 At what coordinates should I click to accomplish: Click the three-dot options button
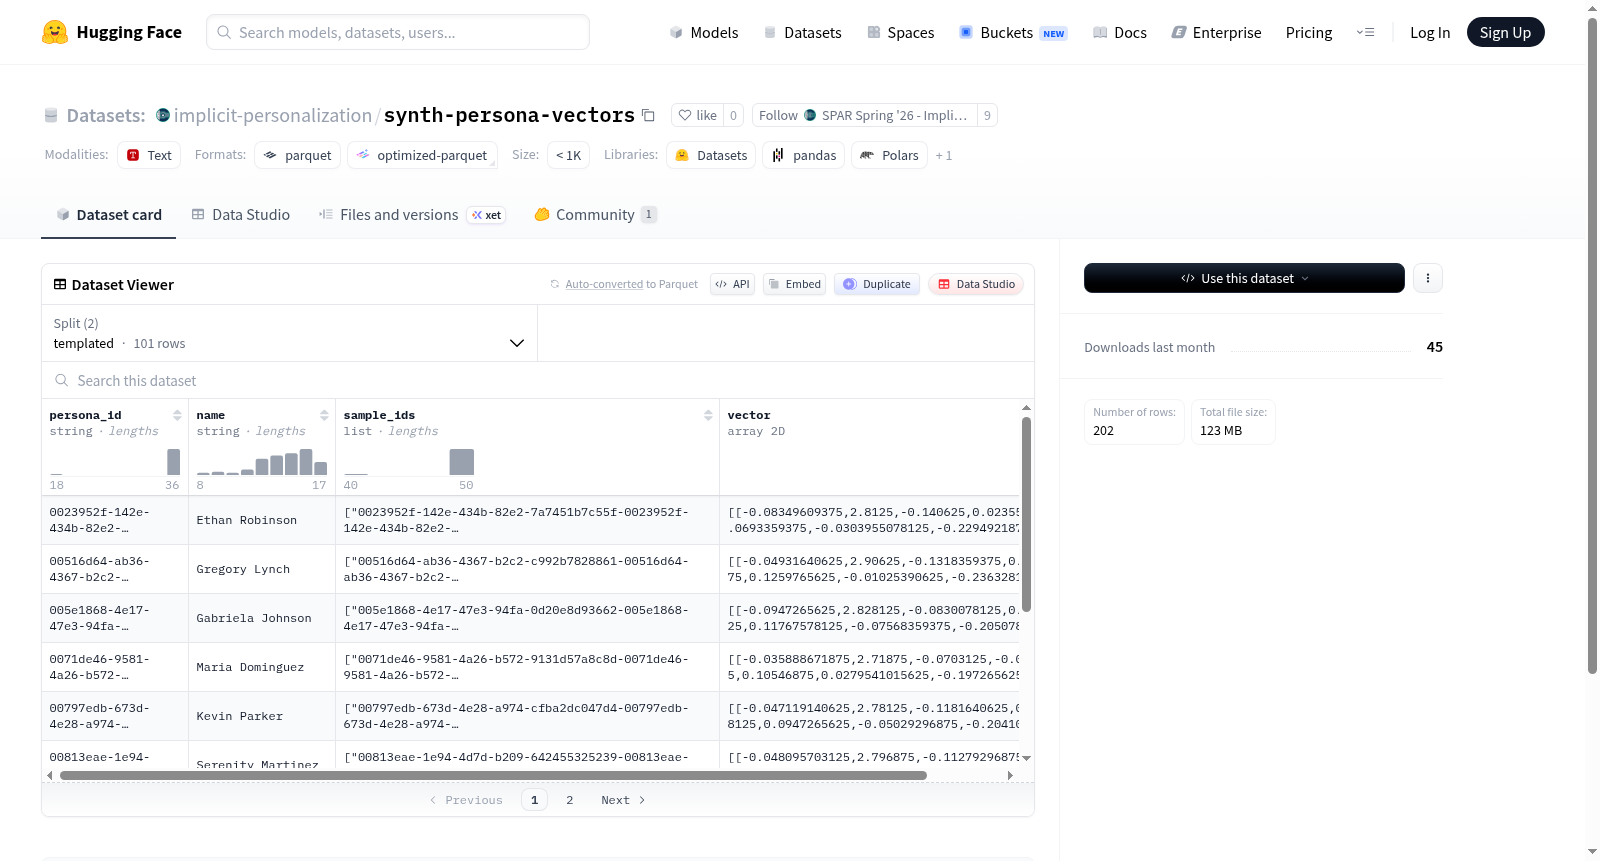(x=1428, y=278)
